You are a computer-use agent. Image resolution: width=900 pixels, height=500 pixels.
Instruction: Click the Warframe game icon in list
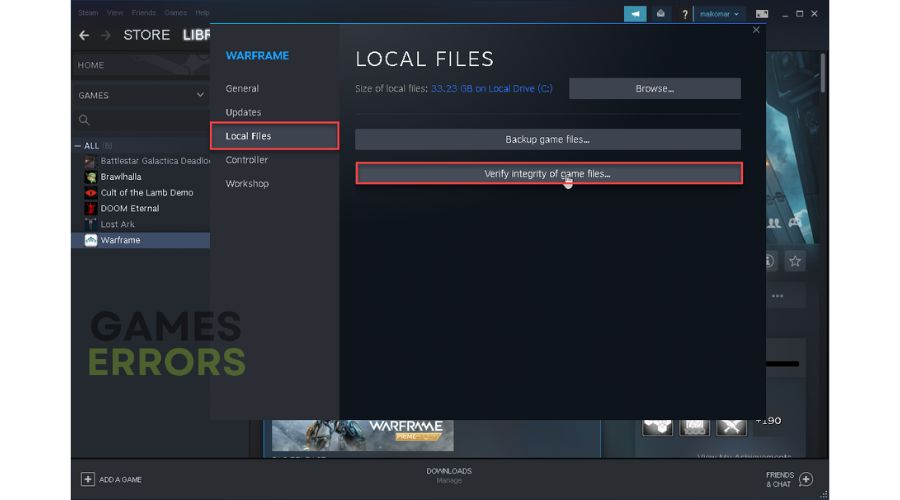[91, 240]
